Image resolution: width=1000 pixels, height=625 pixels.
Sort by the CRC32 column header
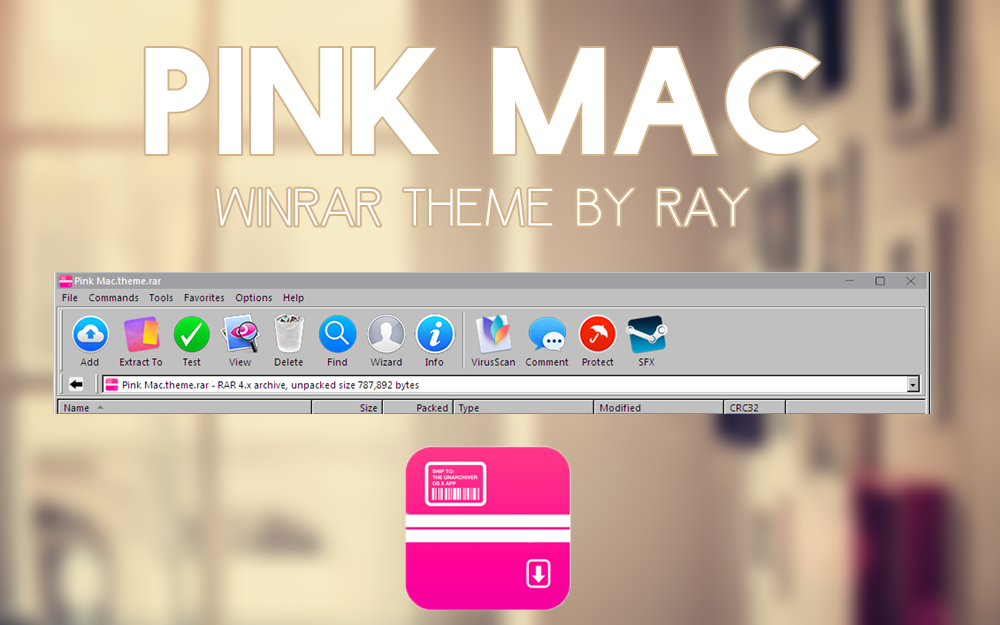pyautogui.click(x=754, y=408)
